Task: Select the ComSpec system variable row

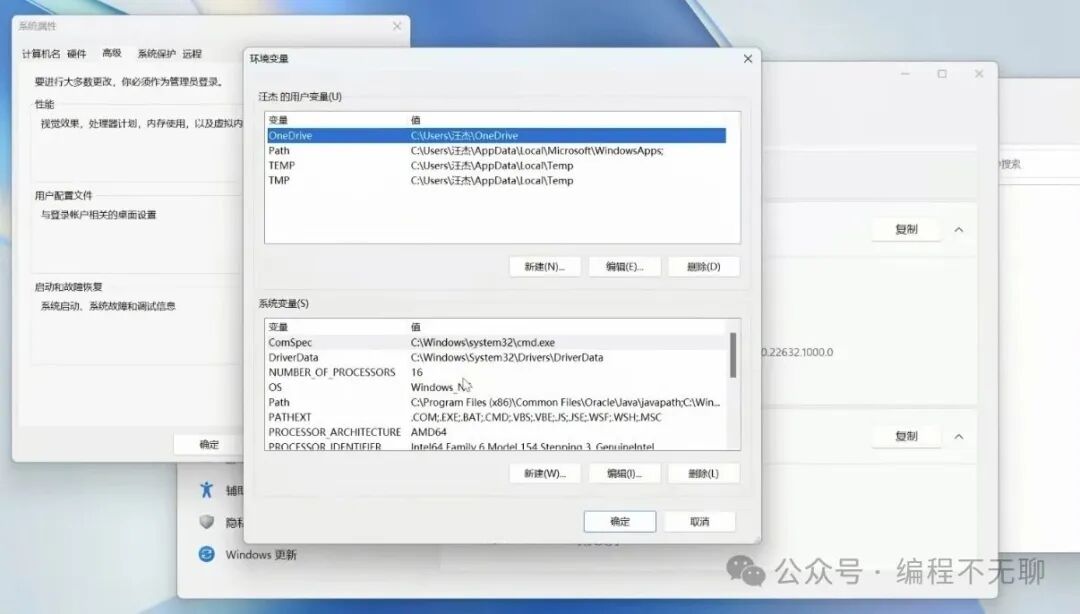Action: pyautogui.click(x=496, y=342)
